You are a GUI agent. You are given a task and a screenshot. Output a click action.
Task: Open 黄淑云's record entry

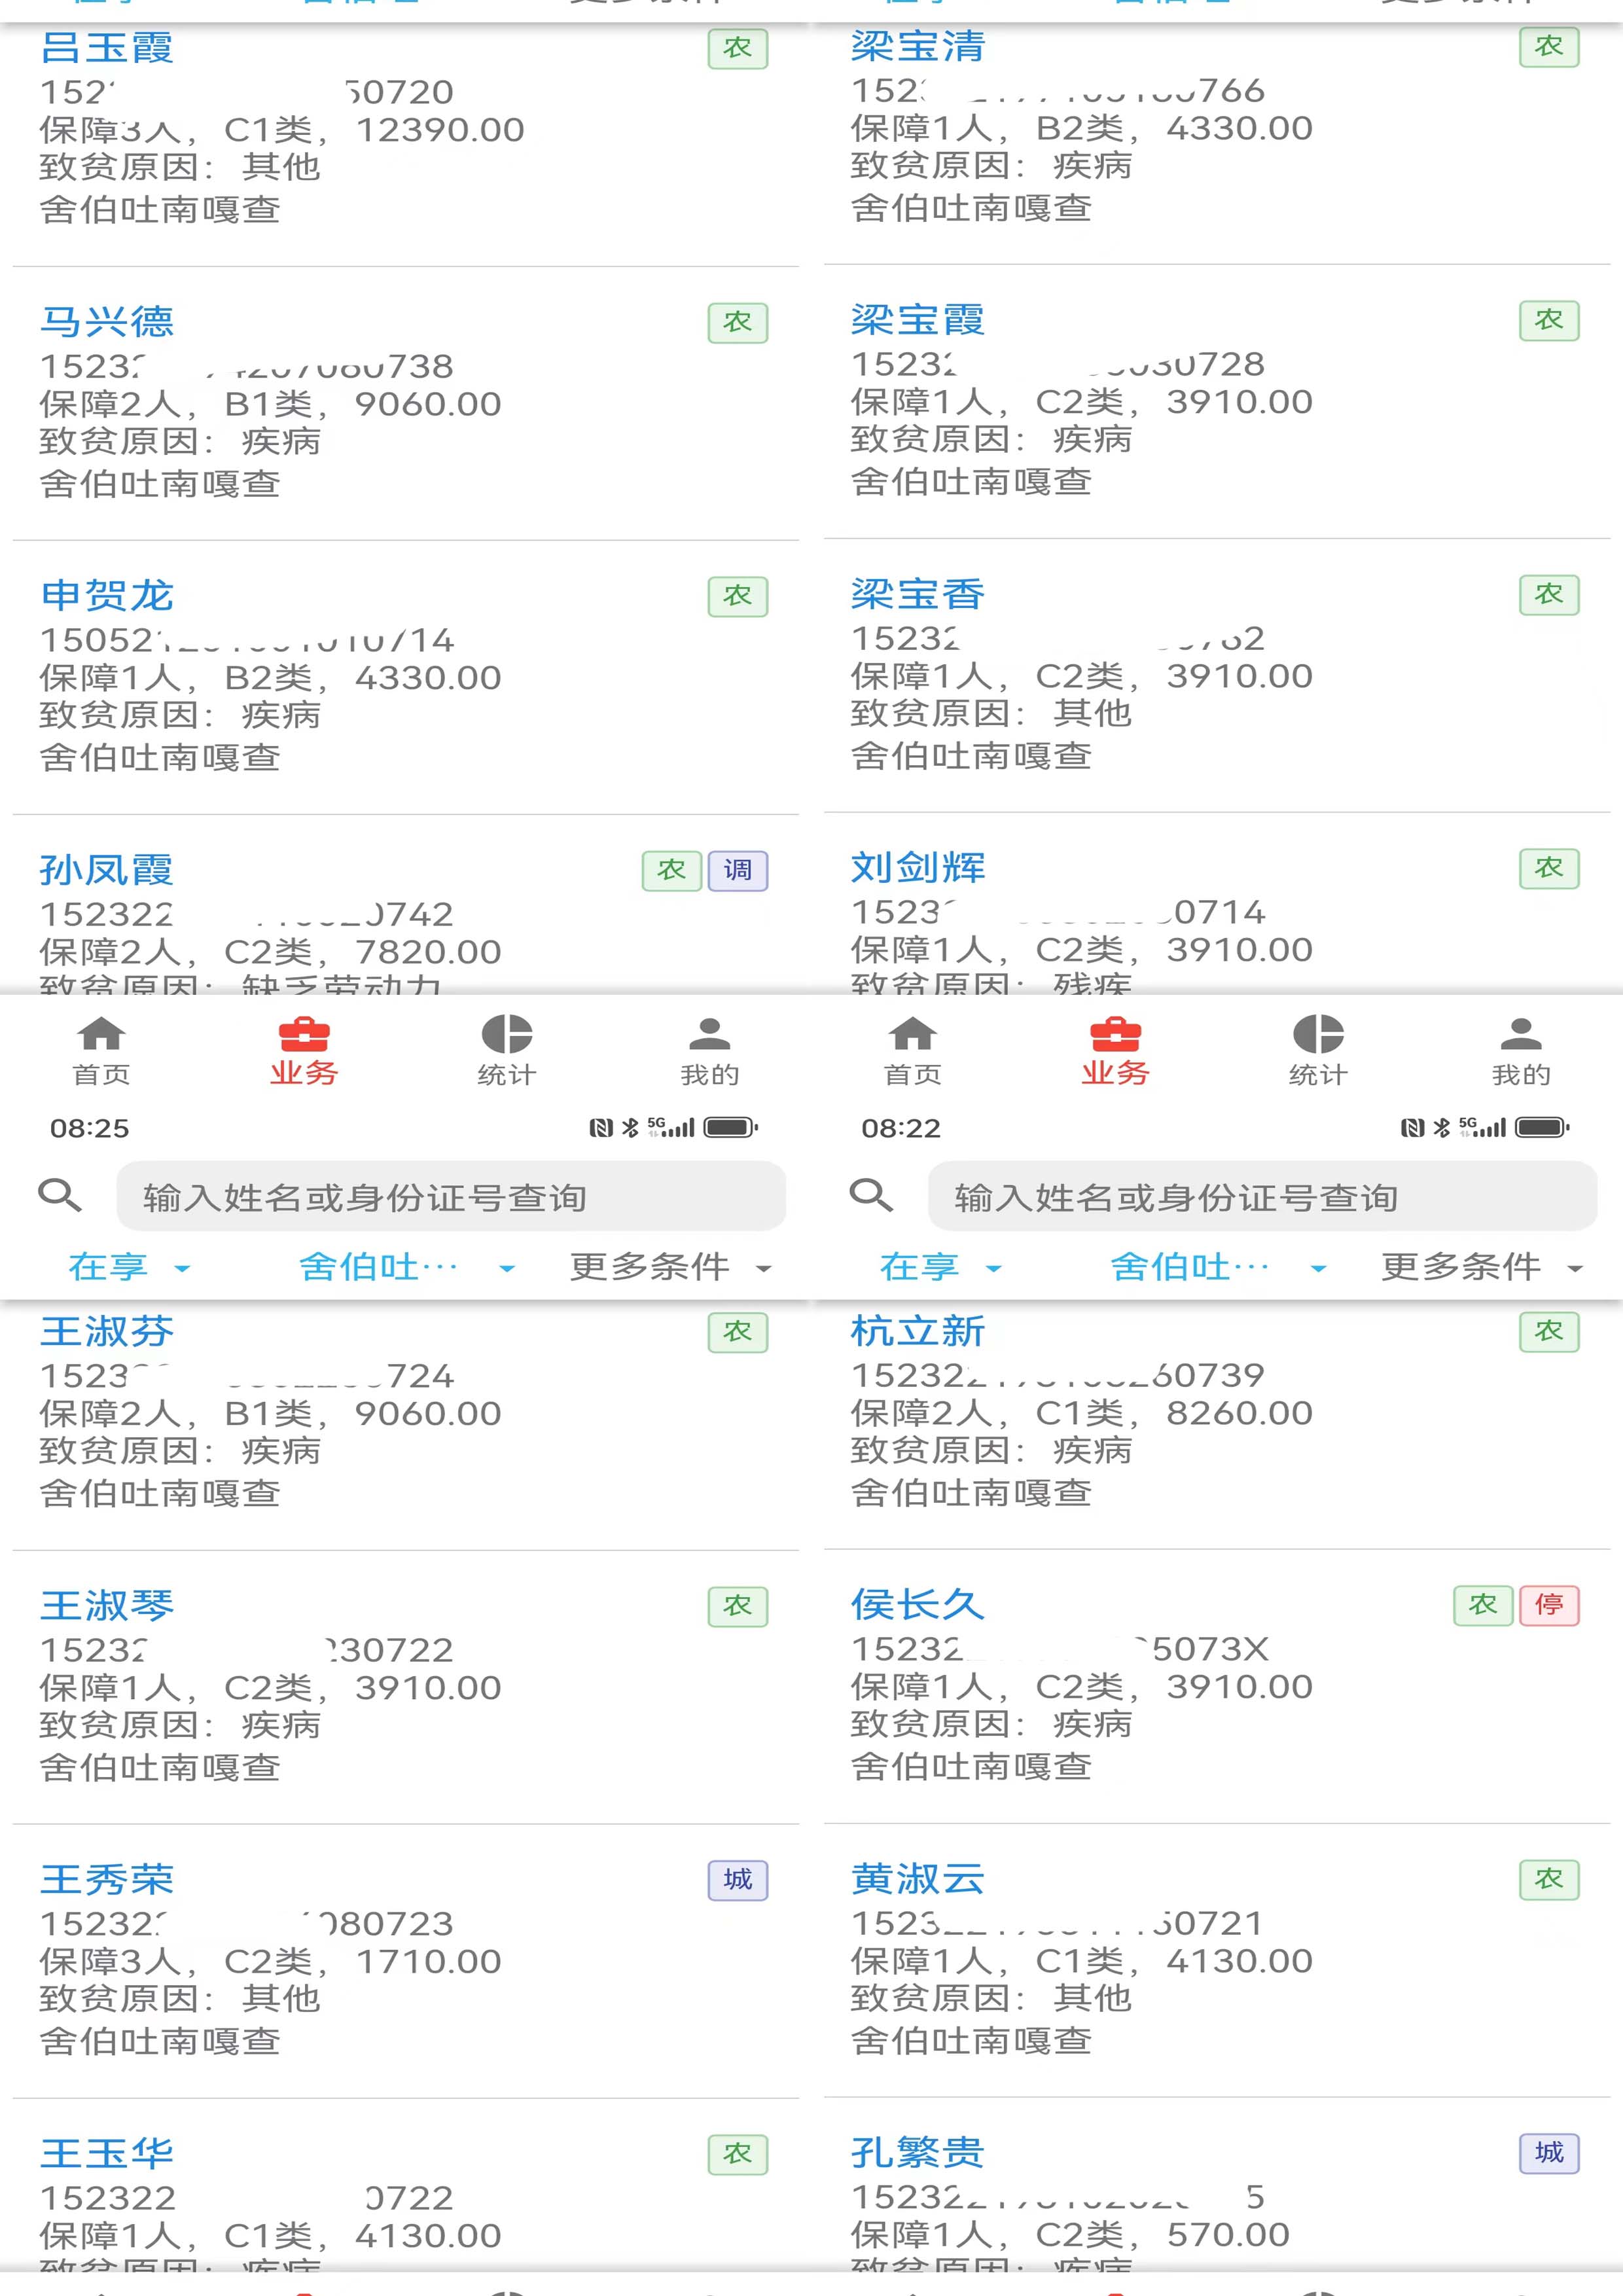coord(1217,1960)
